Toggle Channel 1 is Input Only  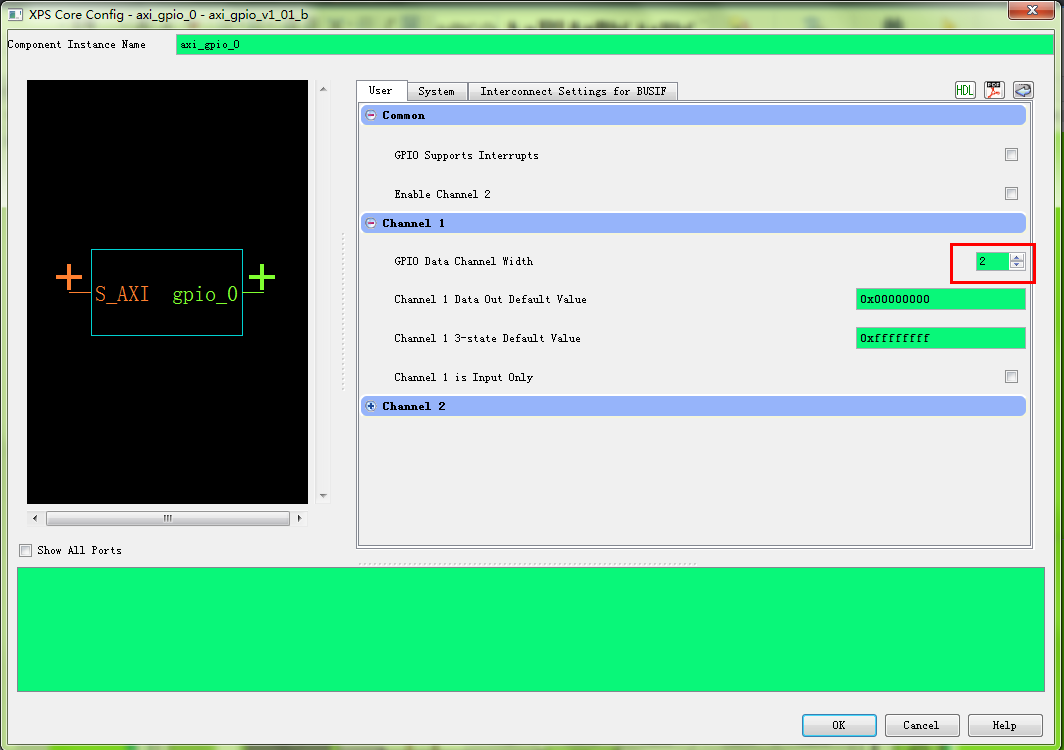[x=1011, y=377]
